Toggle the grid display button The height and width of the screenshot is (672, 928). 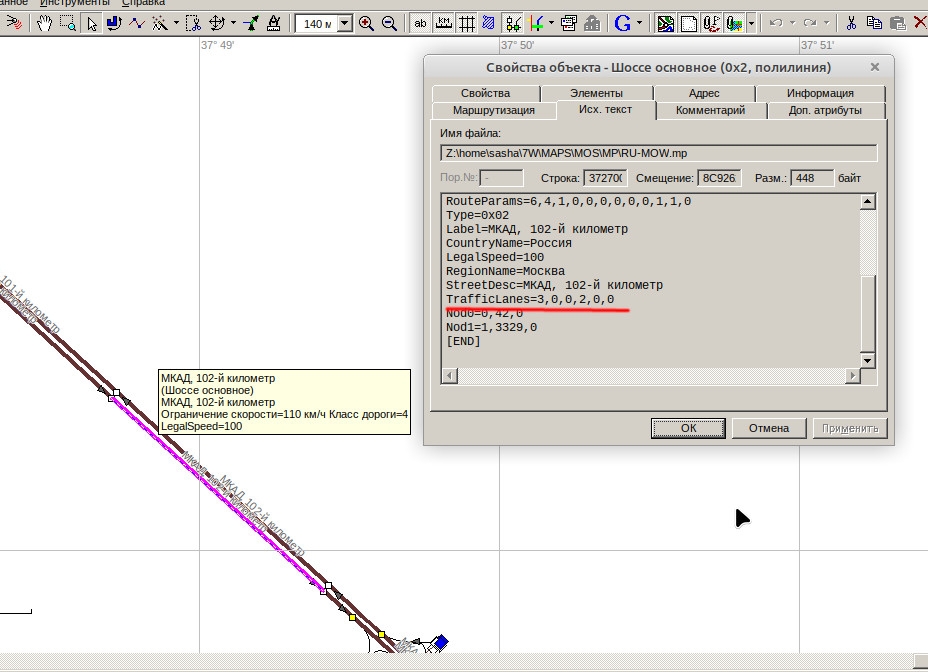click(x=466, y=23)
